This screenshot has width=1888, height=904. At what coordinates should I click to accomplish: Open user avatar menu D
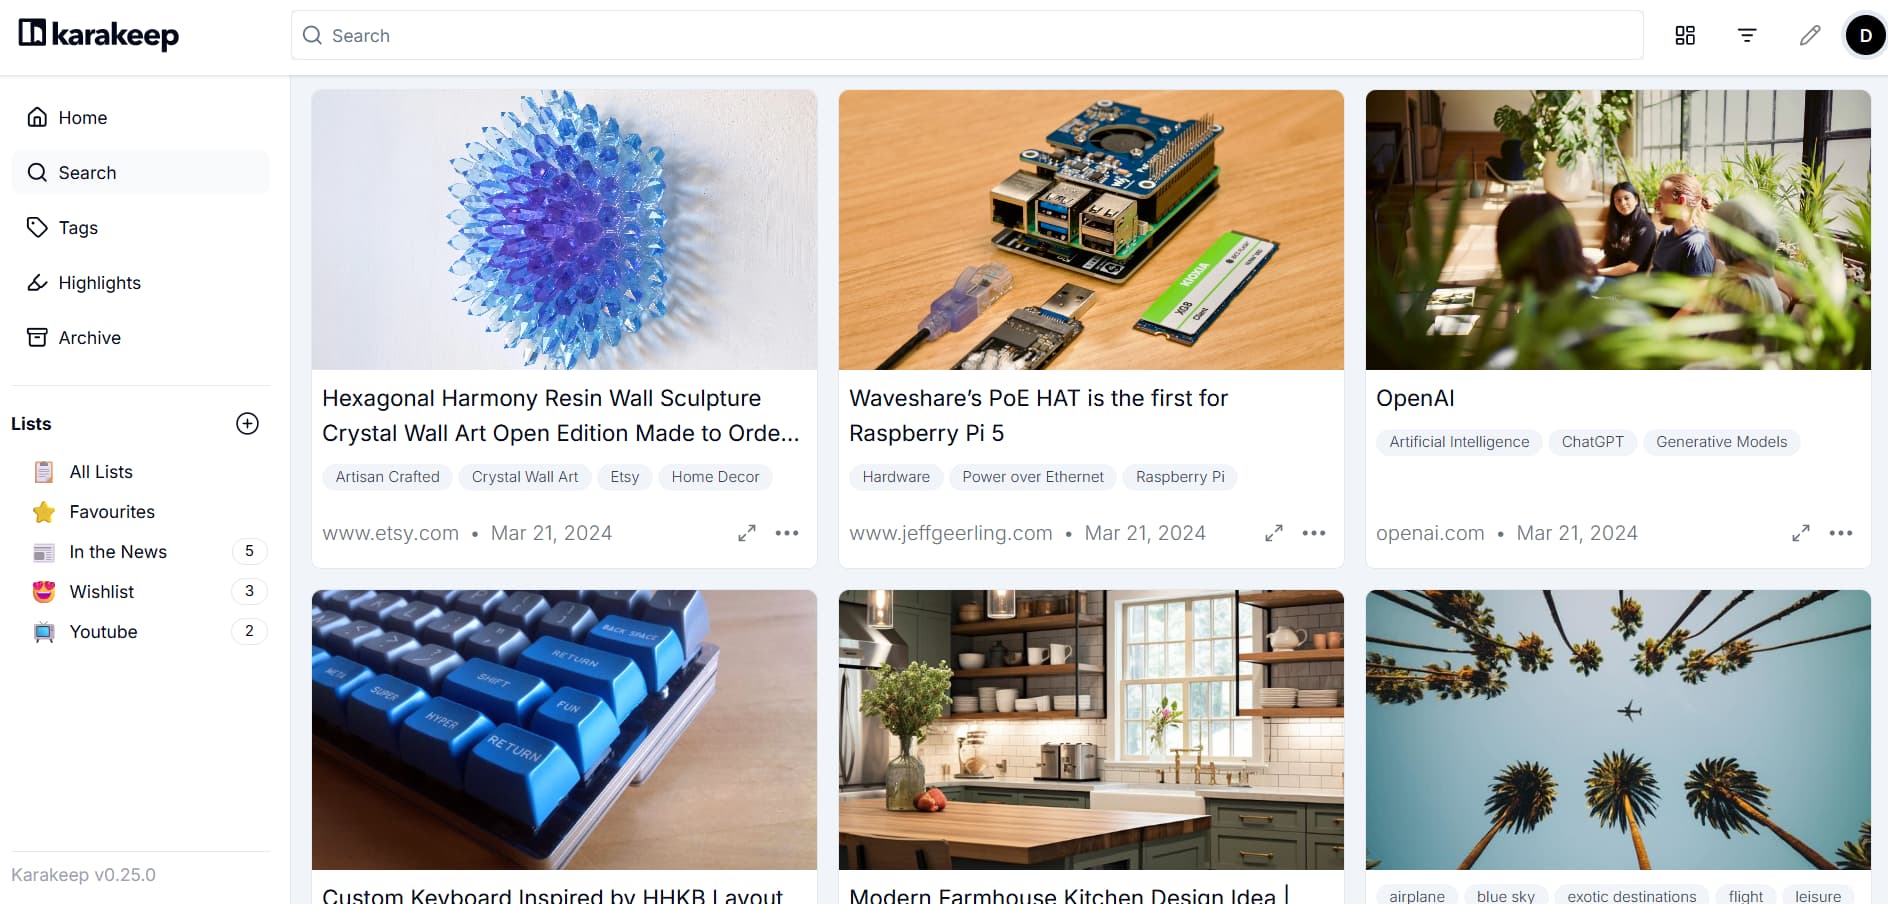1866,36
